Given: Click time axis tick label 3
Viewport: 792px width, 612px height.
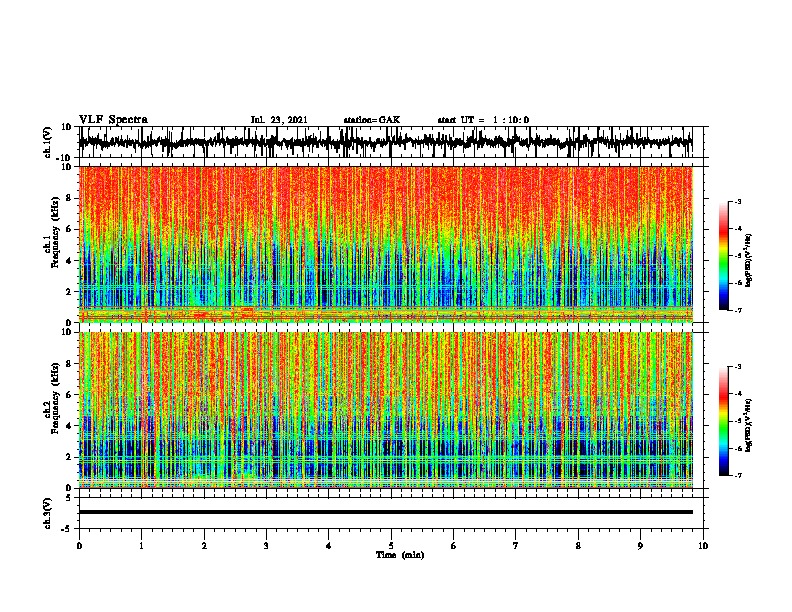Looking at the screenshot, I should pyautogui.click(x=266, y=546).
